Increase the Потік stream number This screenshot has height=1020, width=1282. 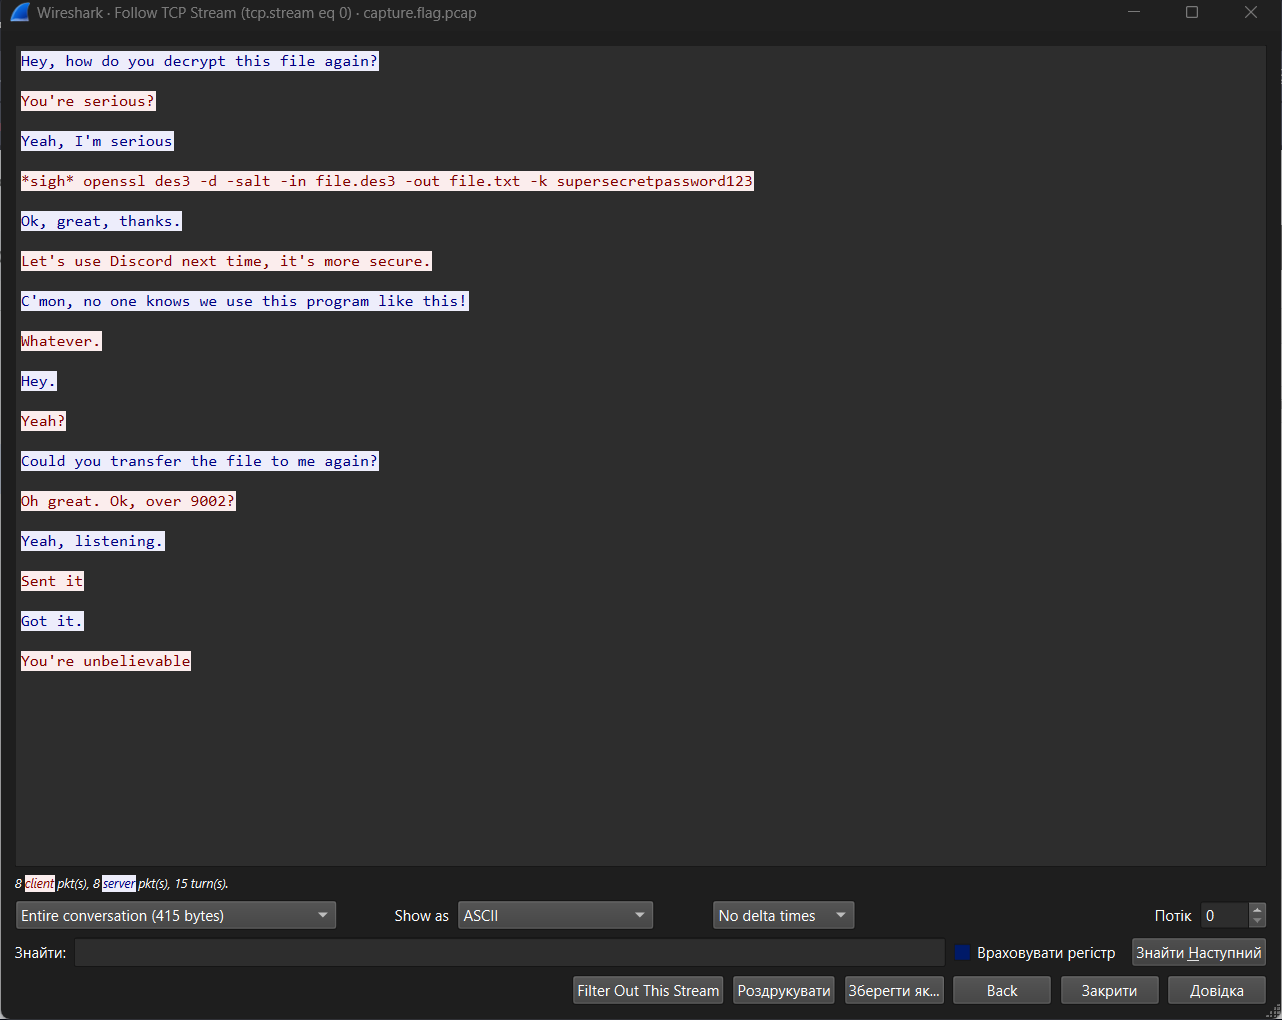pos(1257,910)
